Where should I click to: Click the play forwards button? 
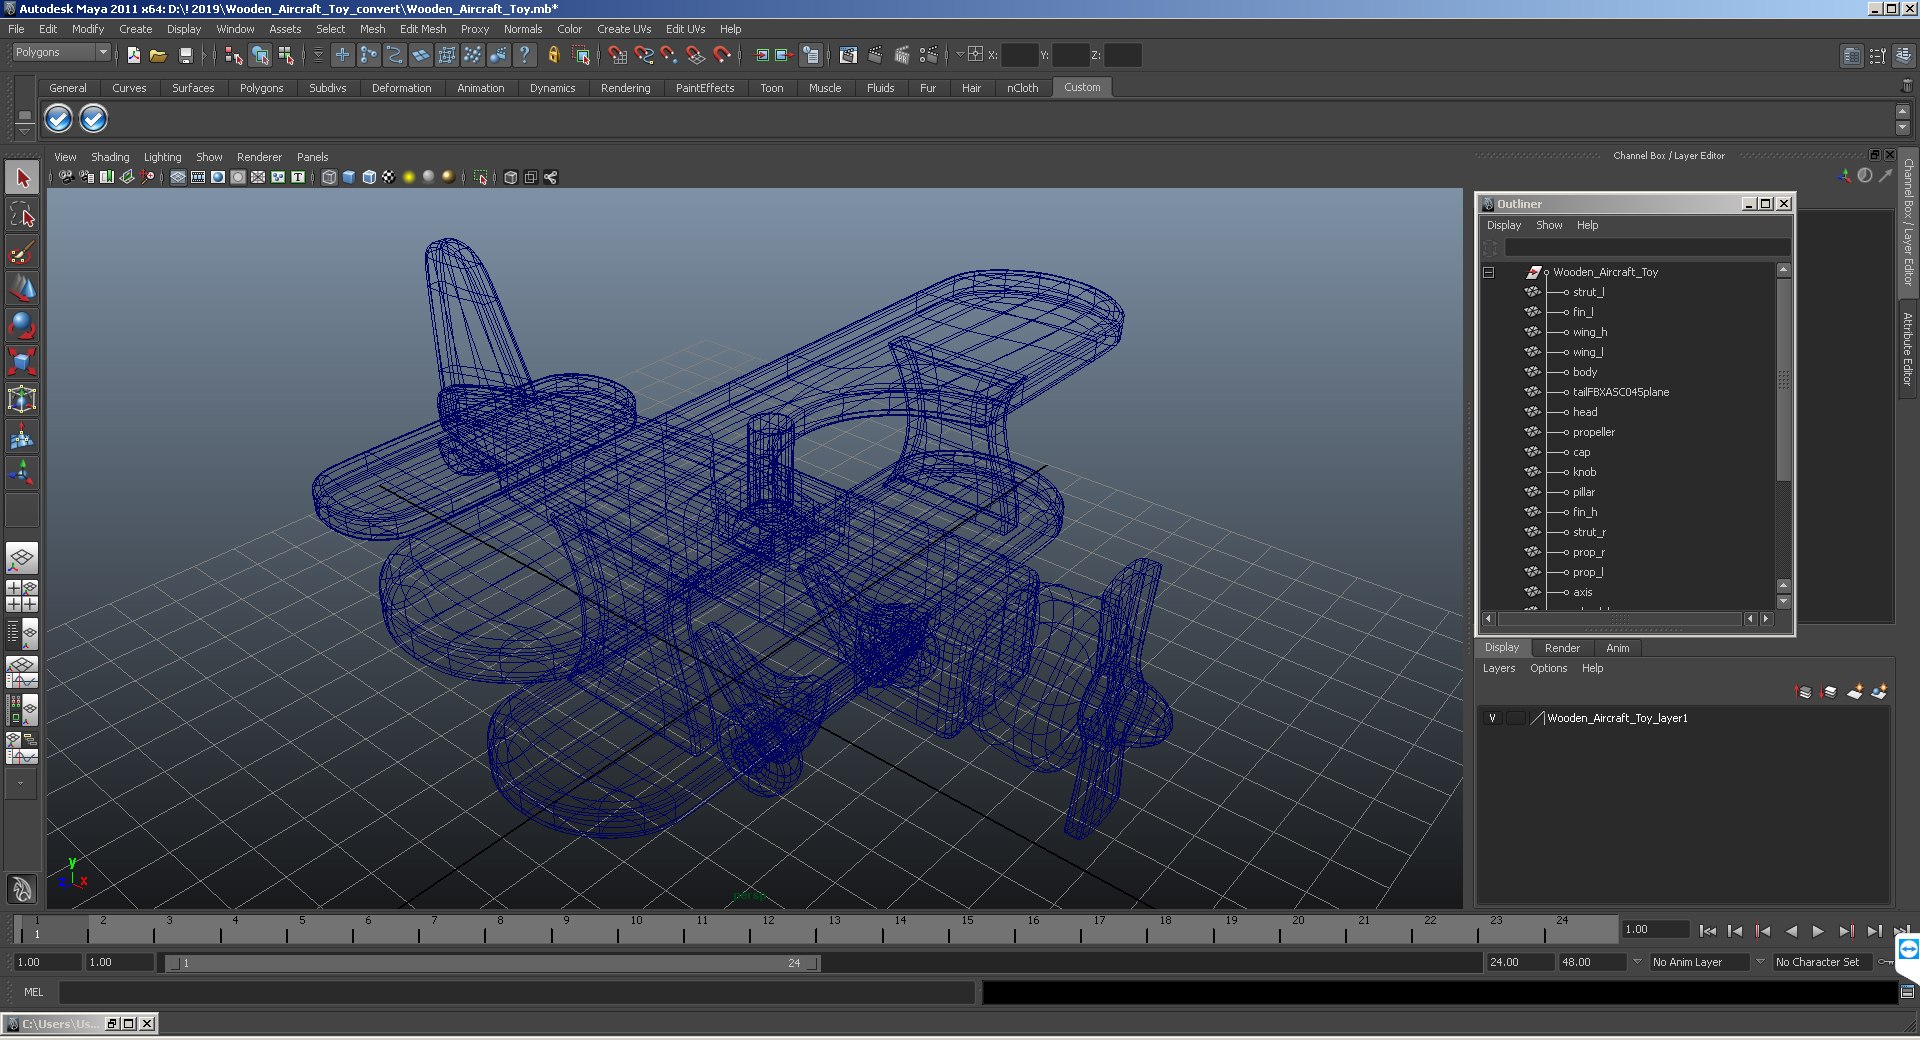click(1818, 931)
